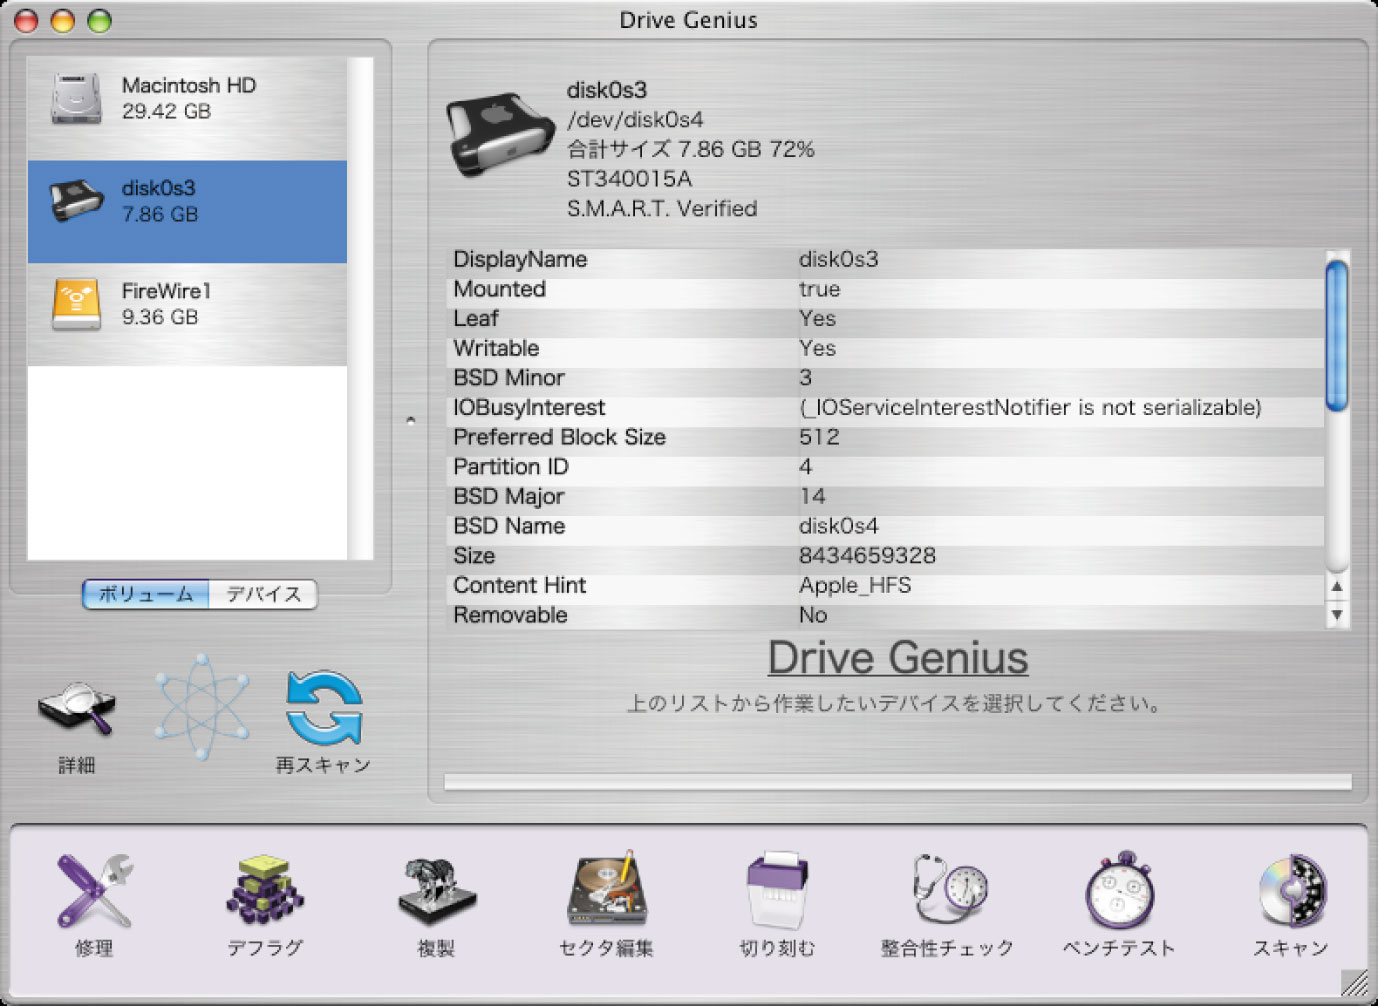Click the Mounted true row

pos(885,289)
